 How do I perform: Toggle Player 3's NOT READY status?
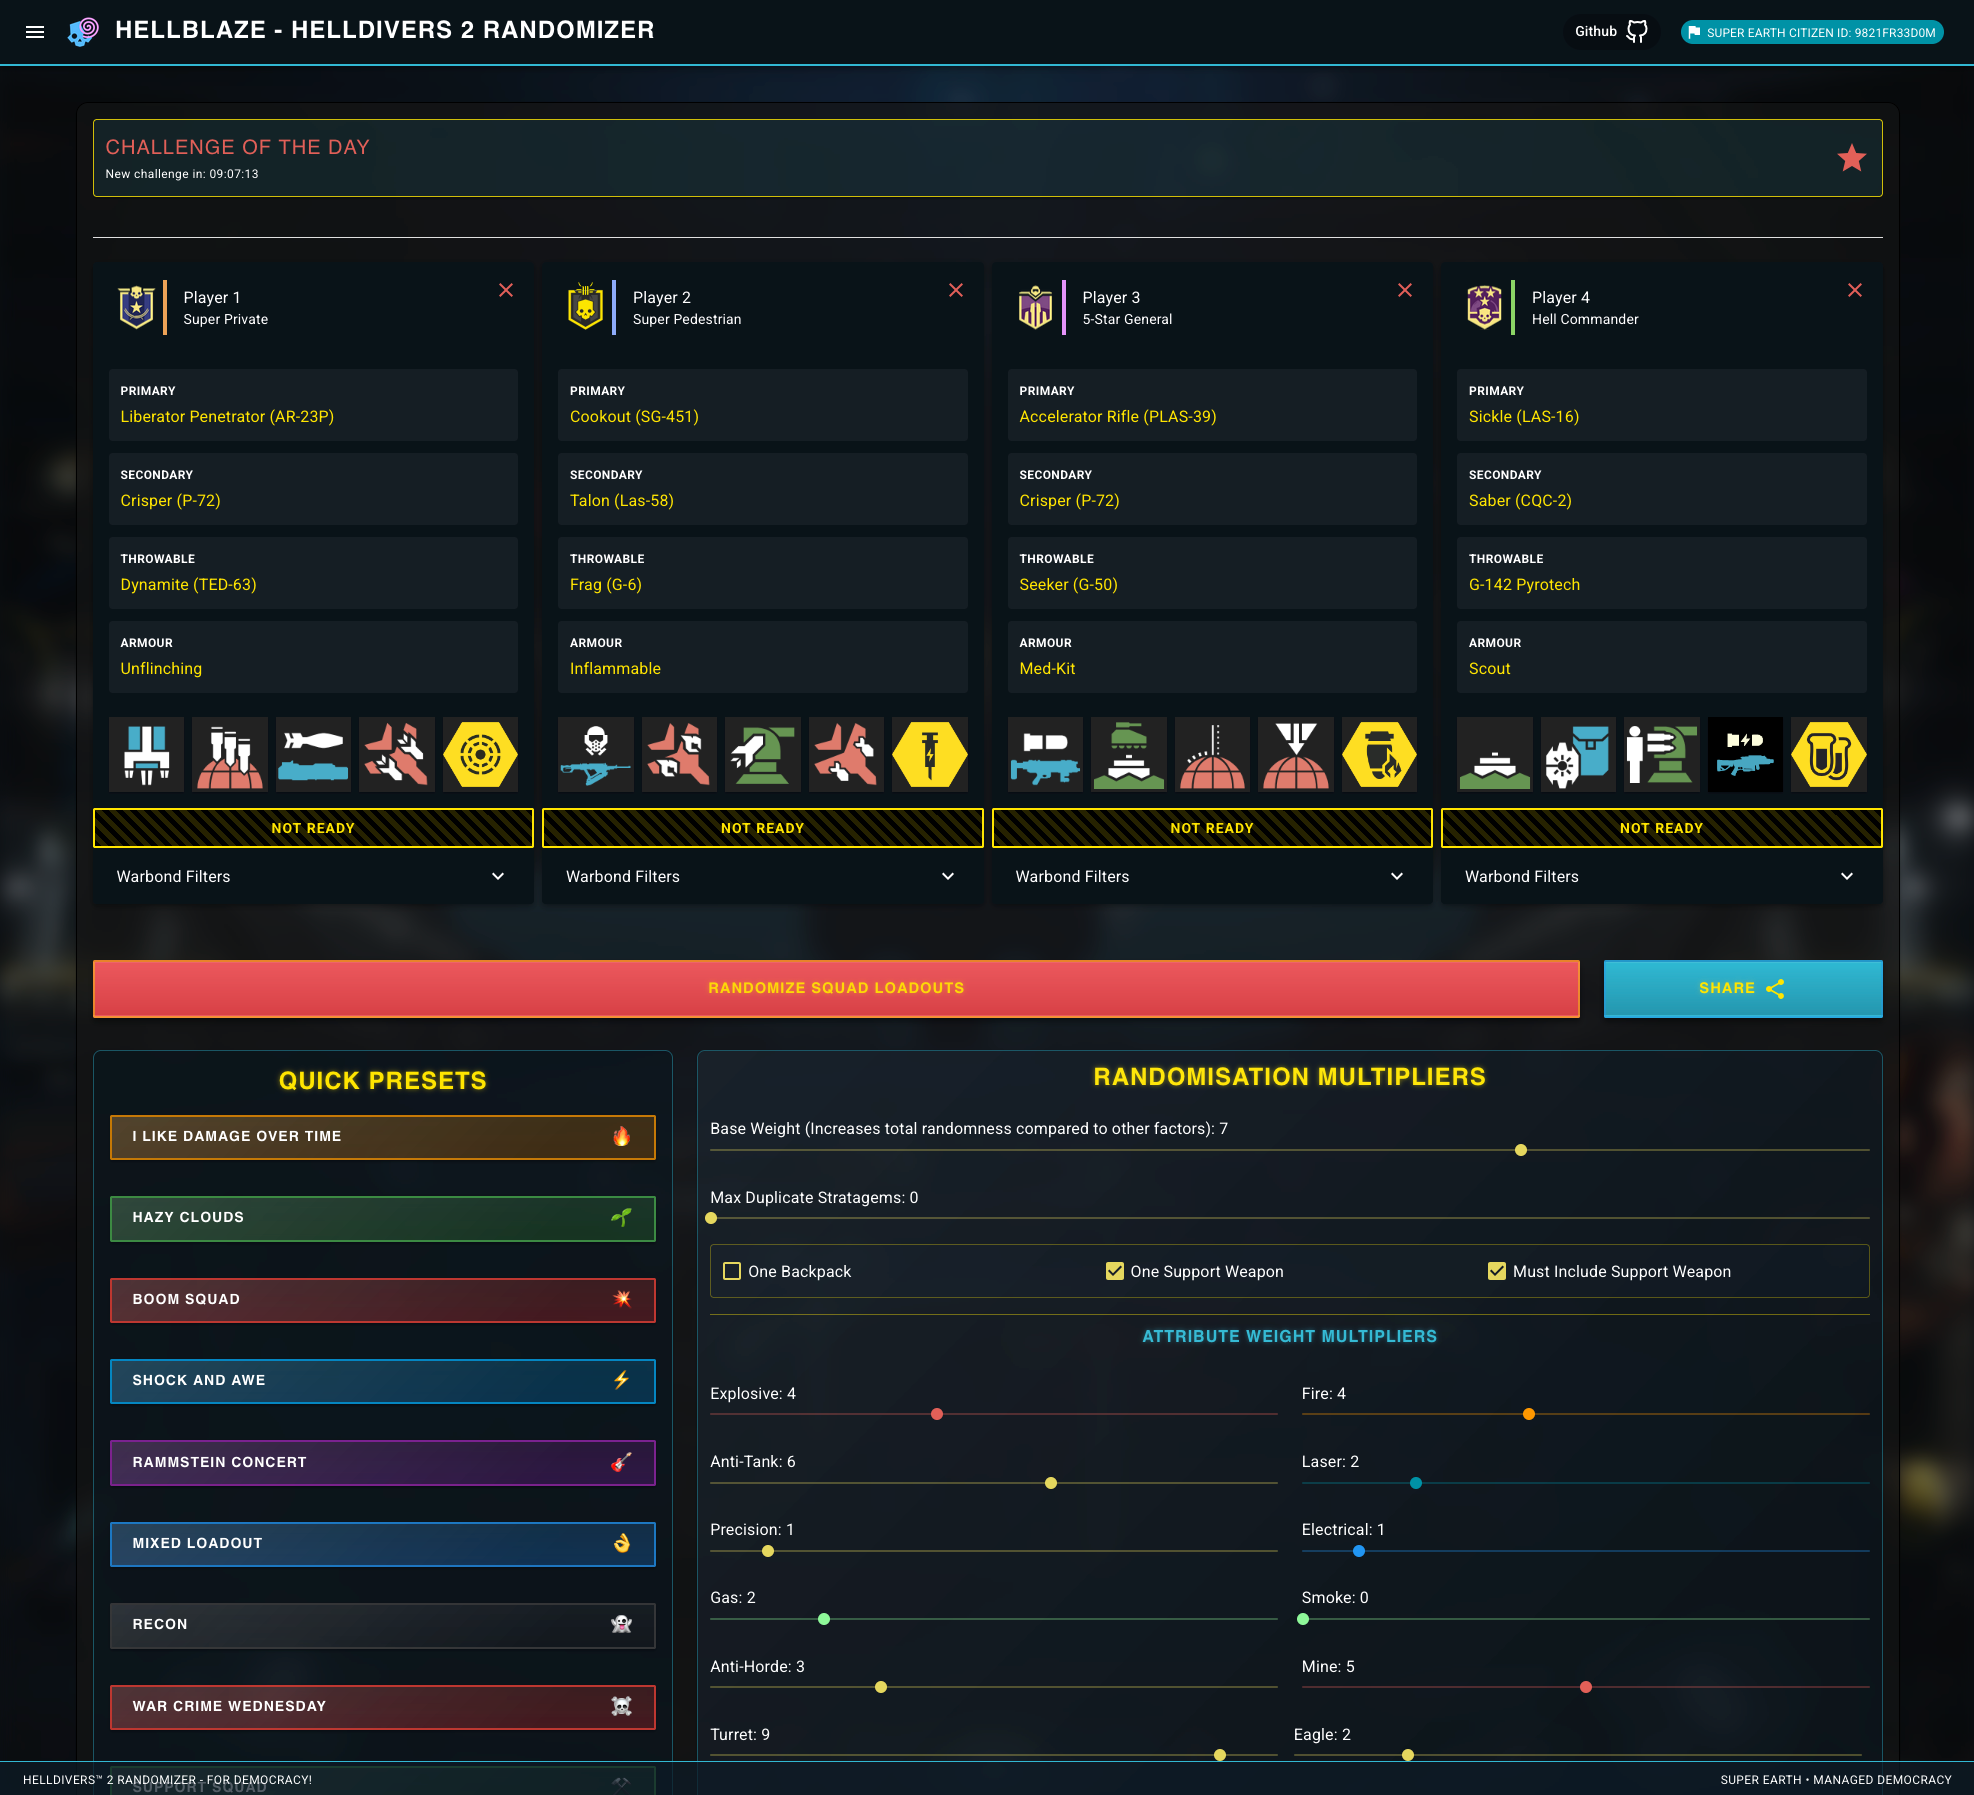[1212, 828]
